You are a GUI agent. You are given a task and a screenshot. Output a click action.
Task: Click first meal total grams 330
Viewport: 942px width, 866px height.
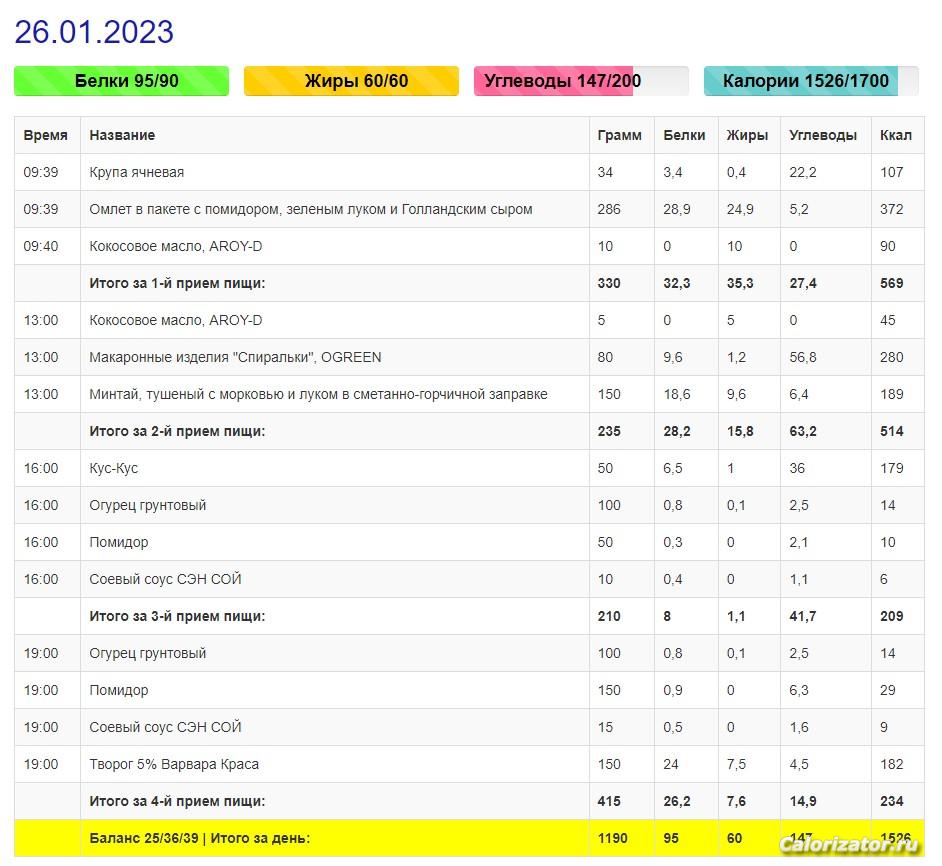click(x=609, y=283)
